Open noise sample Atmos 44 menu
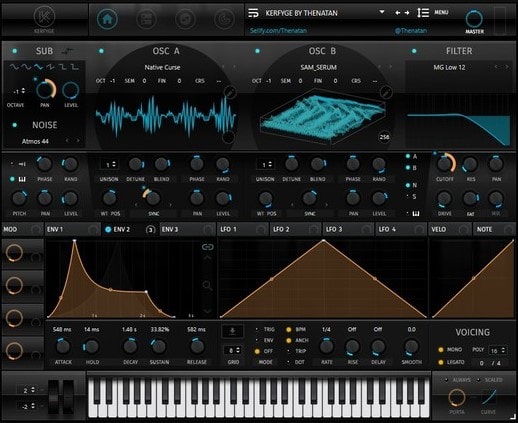 35,141
